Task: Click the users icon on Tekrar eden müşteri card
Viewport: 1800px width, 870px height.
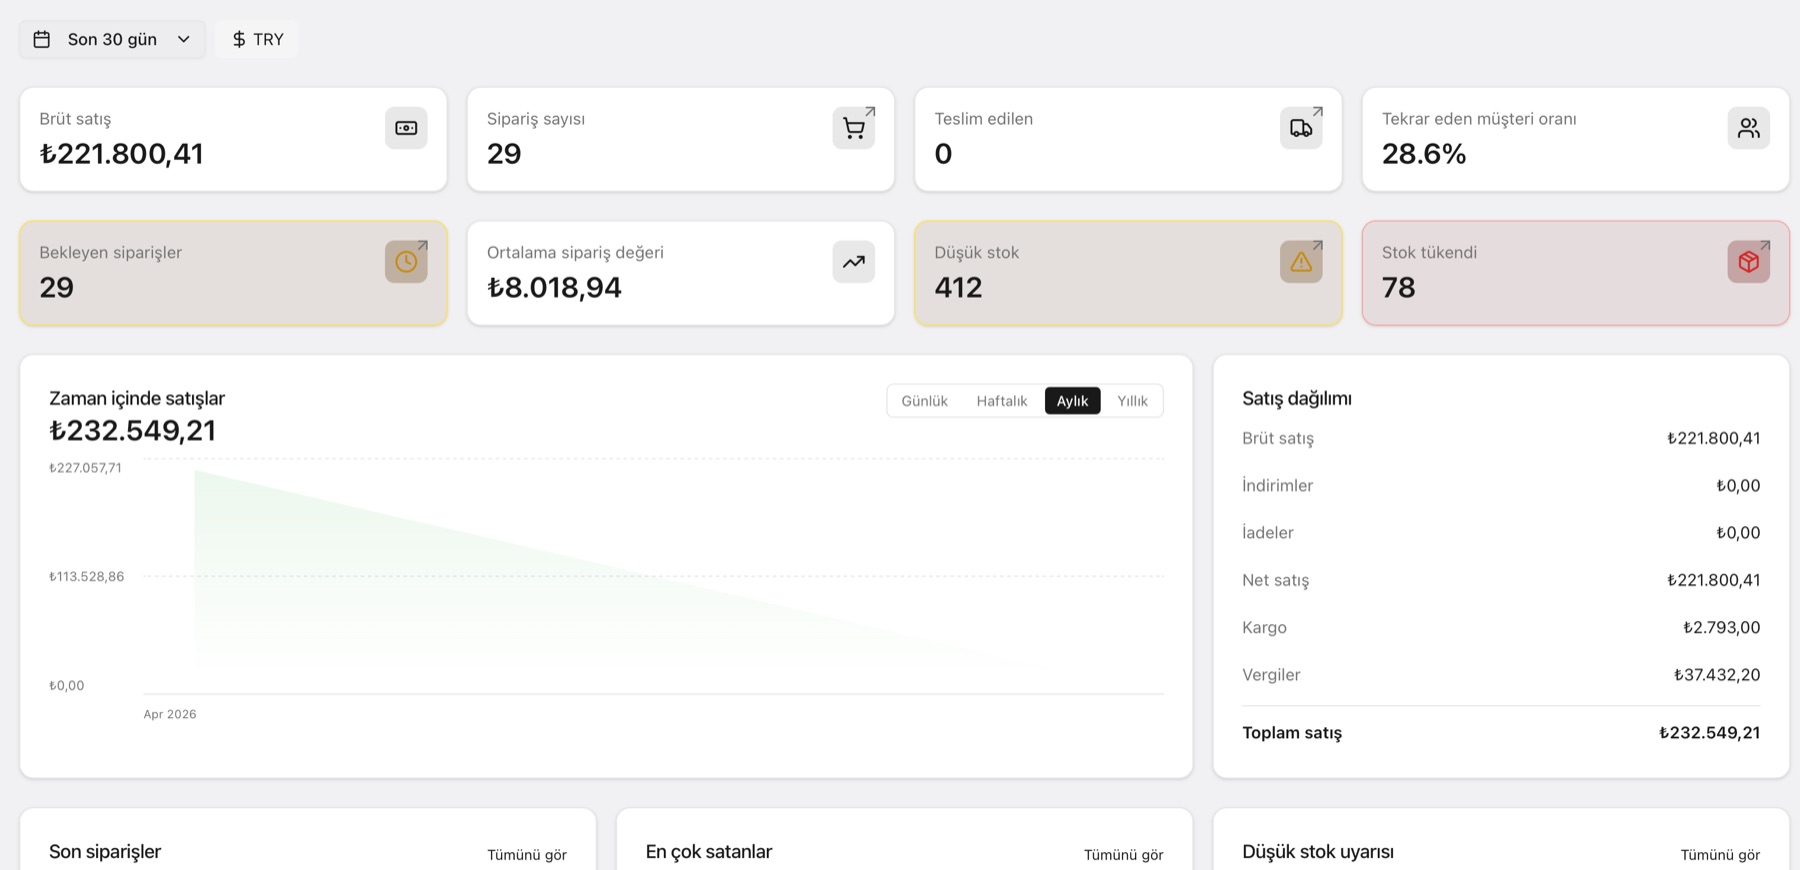Action: click(x=1749, y=128)
